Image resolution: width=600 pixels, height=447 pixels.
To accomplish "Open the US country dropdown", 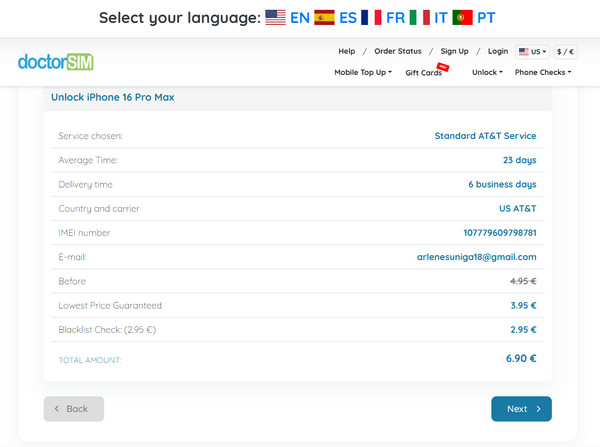I will point(532,52).
